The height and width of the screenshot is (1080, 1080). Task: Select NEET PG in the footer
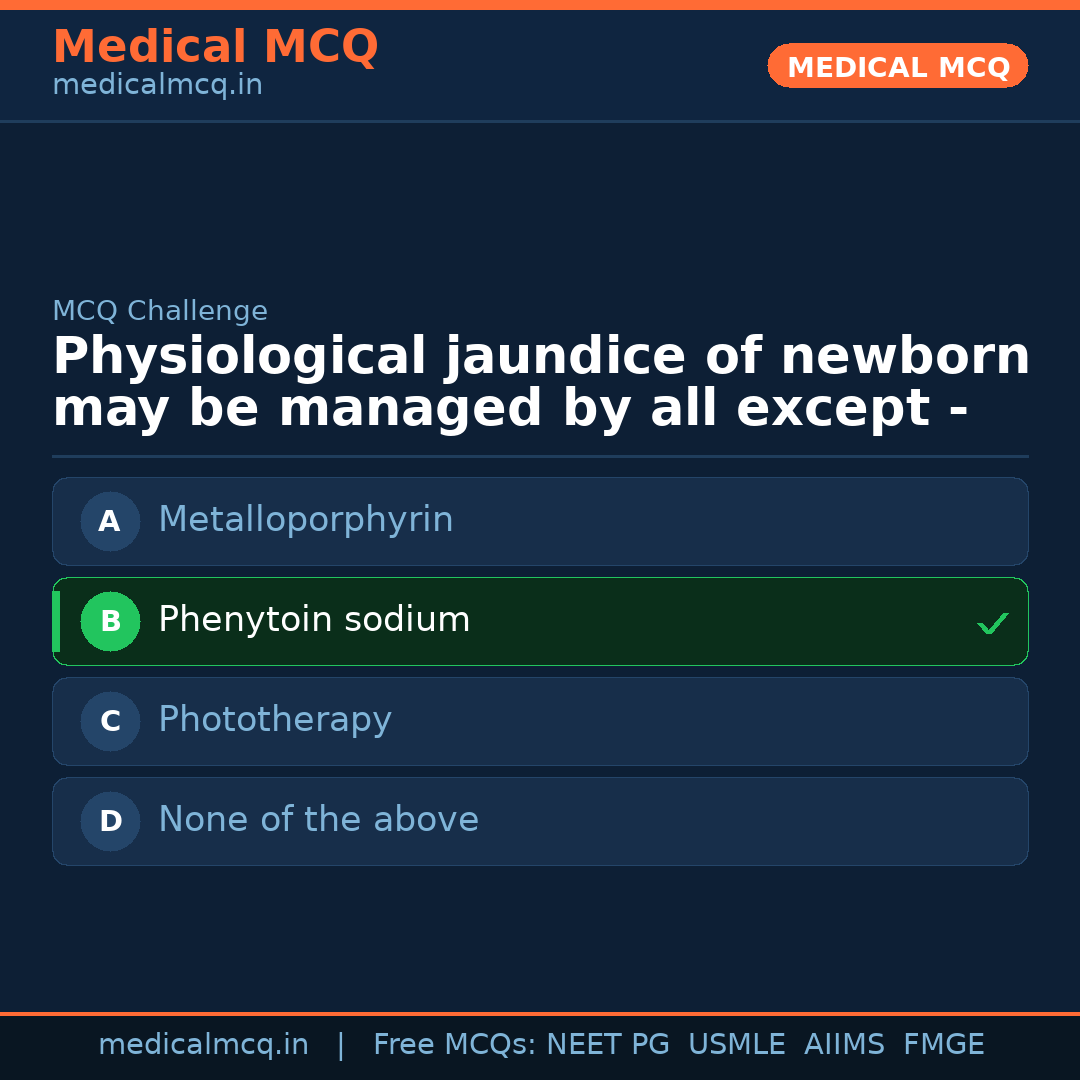[607, 1044]
